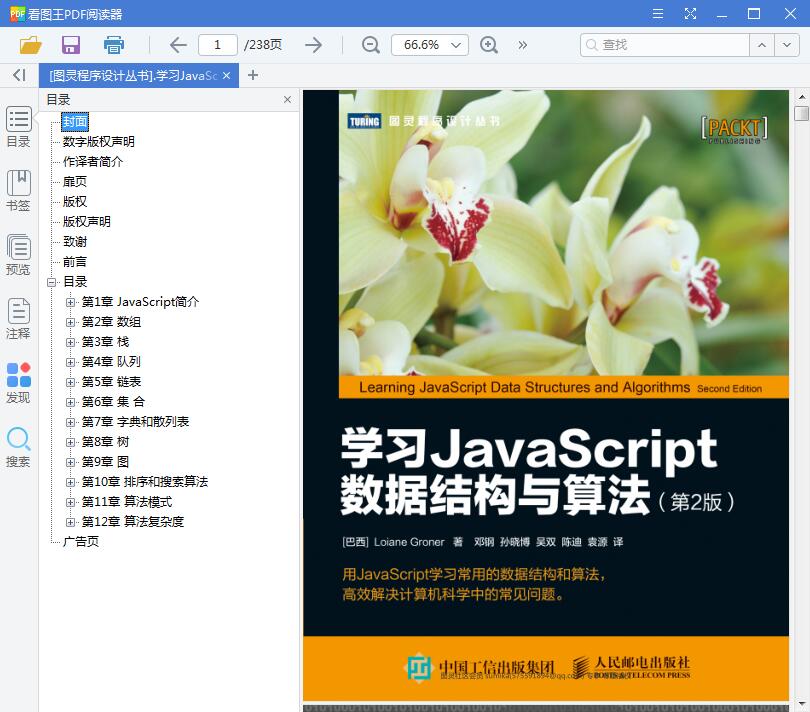Zoom in with plus magnifier
The height and width of the screenshot is (712, 810).
(x=489, y=45)
